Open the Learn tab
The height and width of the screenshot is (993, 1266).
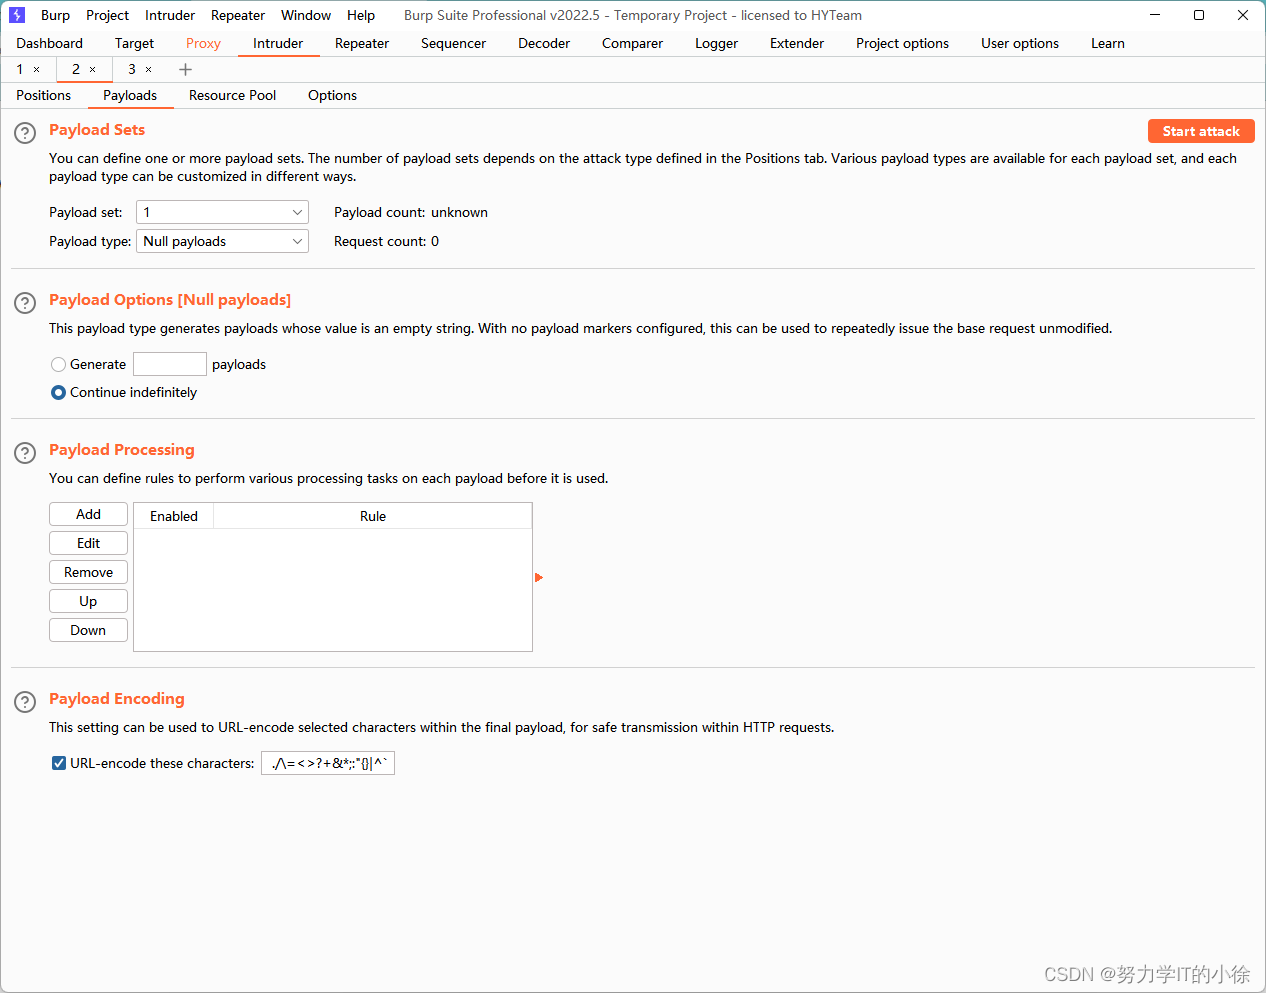tap(1108, 43)
